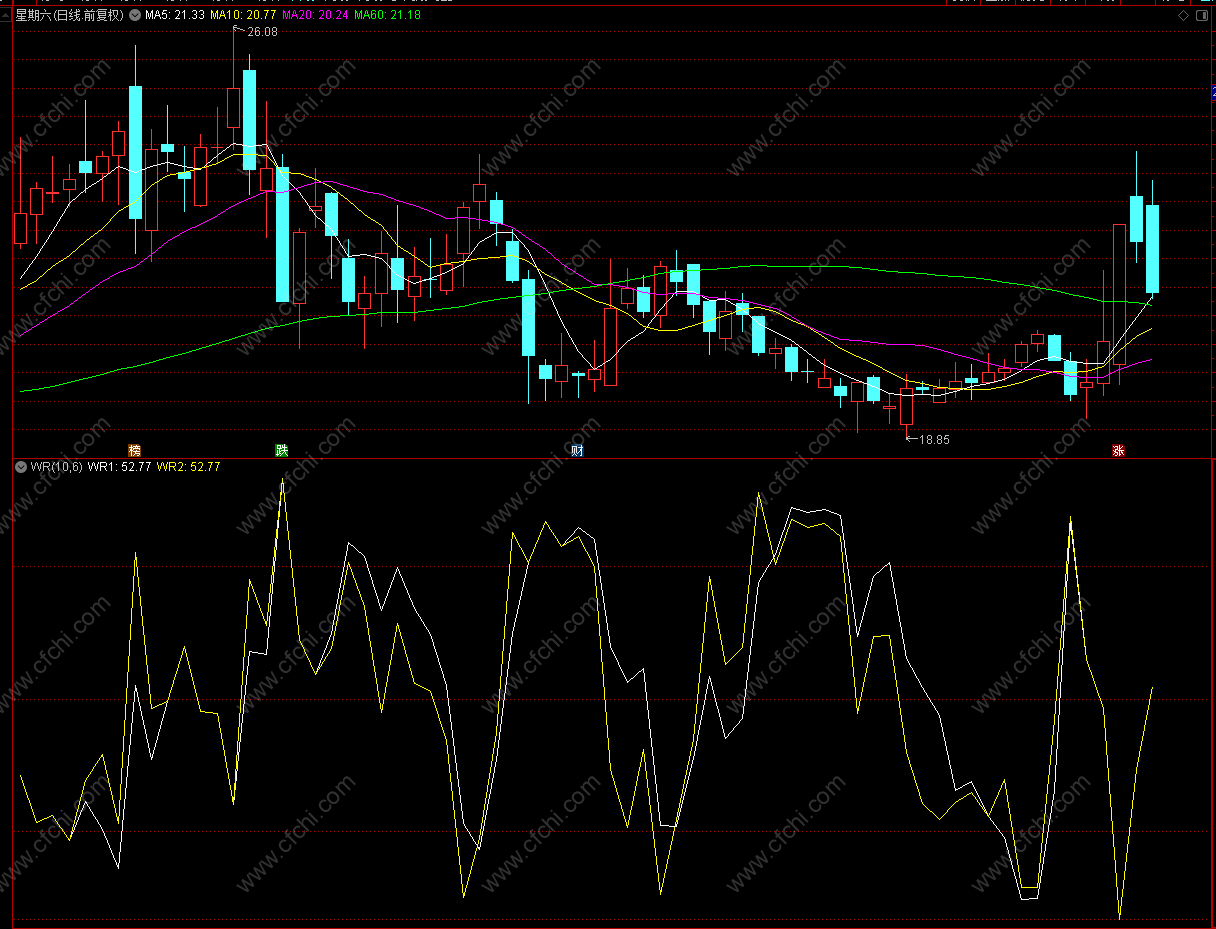Select the yellow WR2: 52.77 value

[x=189, y=466]
